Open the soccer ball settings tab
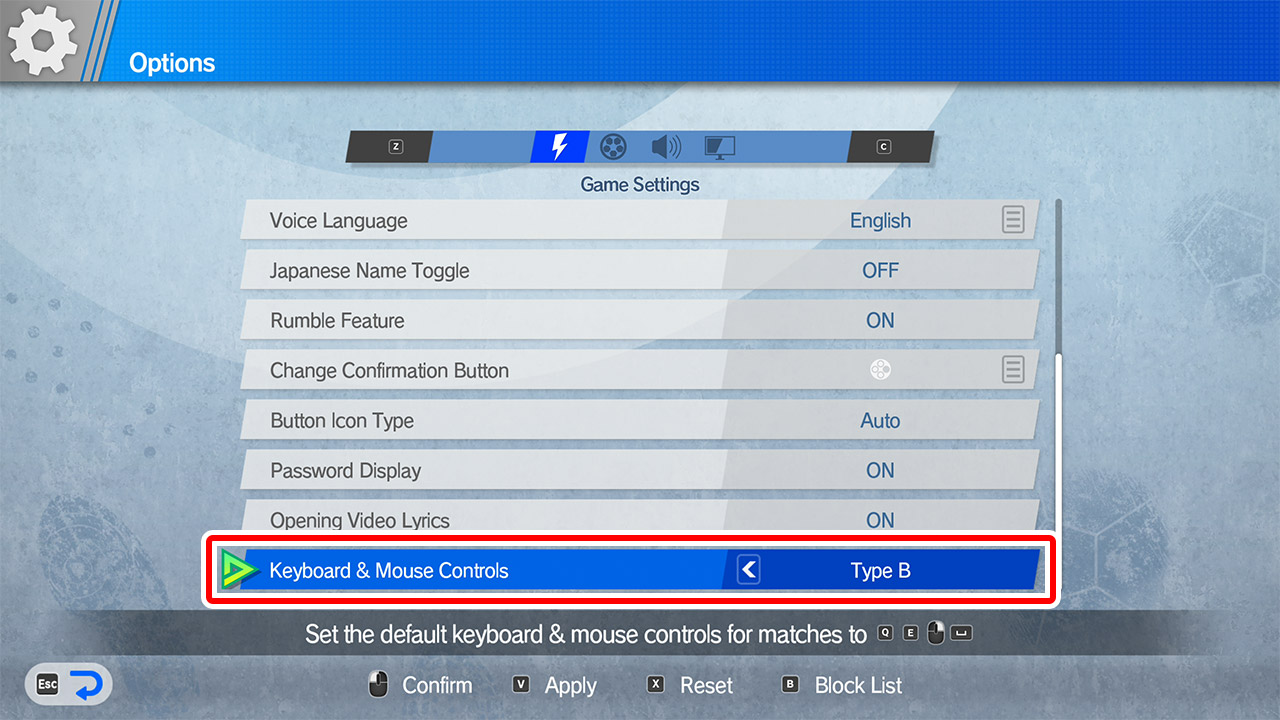 (613, 147)
